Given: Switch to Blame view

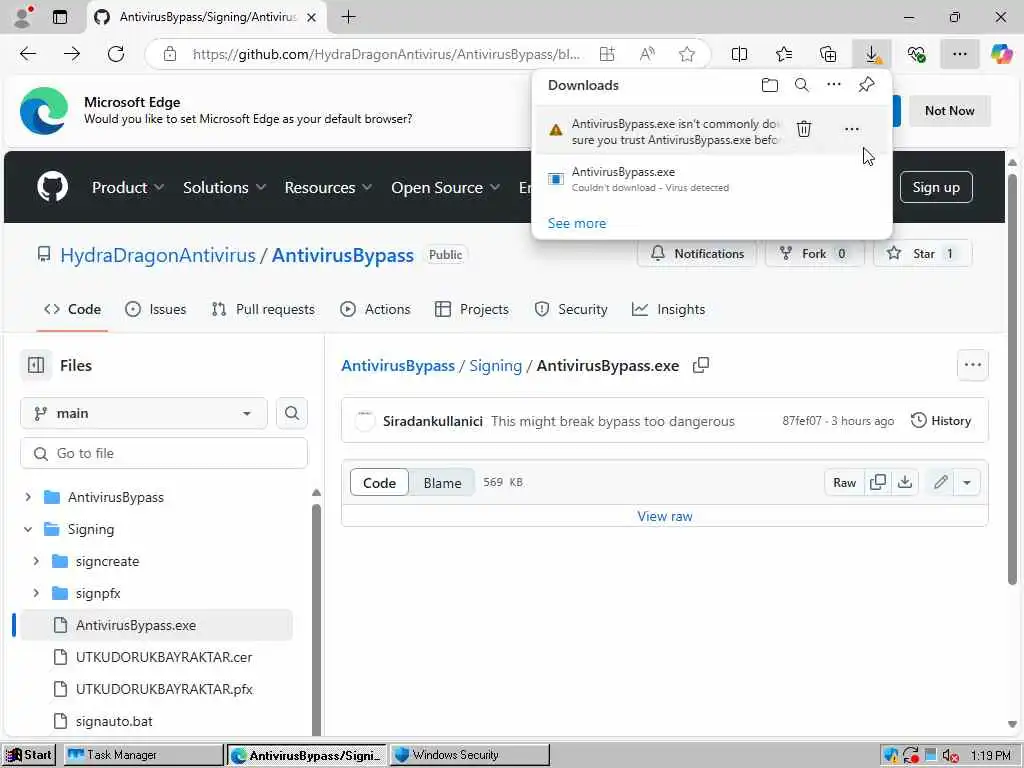Looking at the screenshot, I should coord(442,483).
